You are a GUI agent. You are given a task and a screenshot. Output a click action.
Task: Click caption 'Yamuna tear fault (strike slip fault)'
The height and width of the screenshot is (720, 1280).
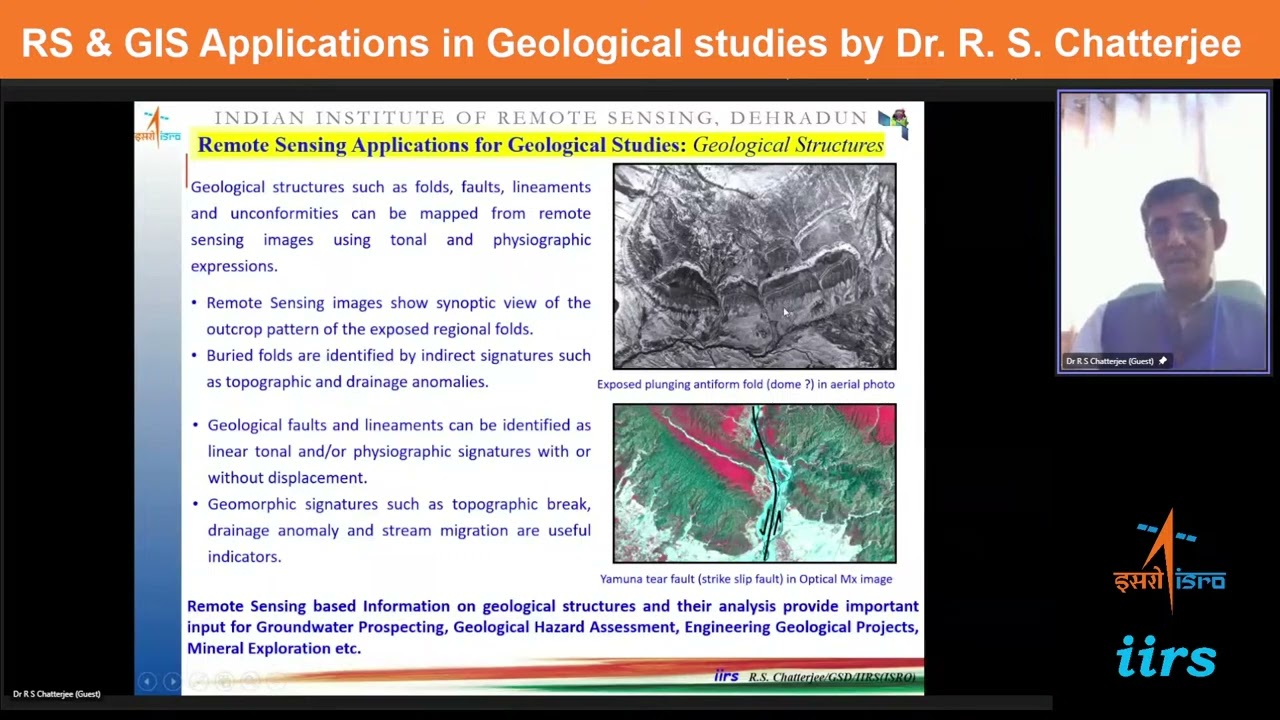tap(746, 579)
